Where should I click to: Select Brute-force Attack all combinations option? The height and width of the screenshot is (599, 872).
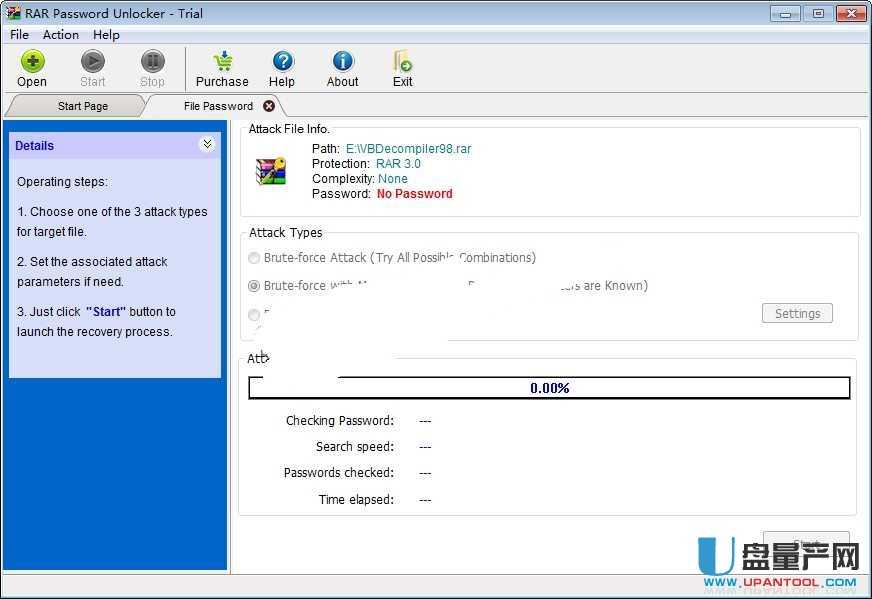pos(254,258)
